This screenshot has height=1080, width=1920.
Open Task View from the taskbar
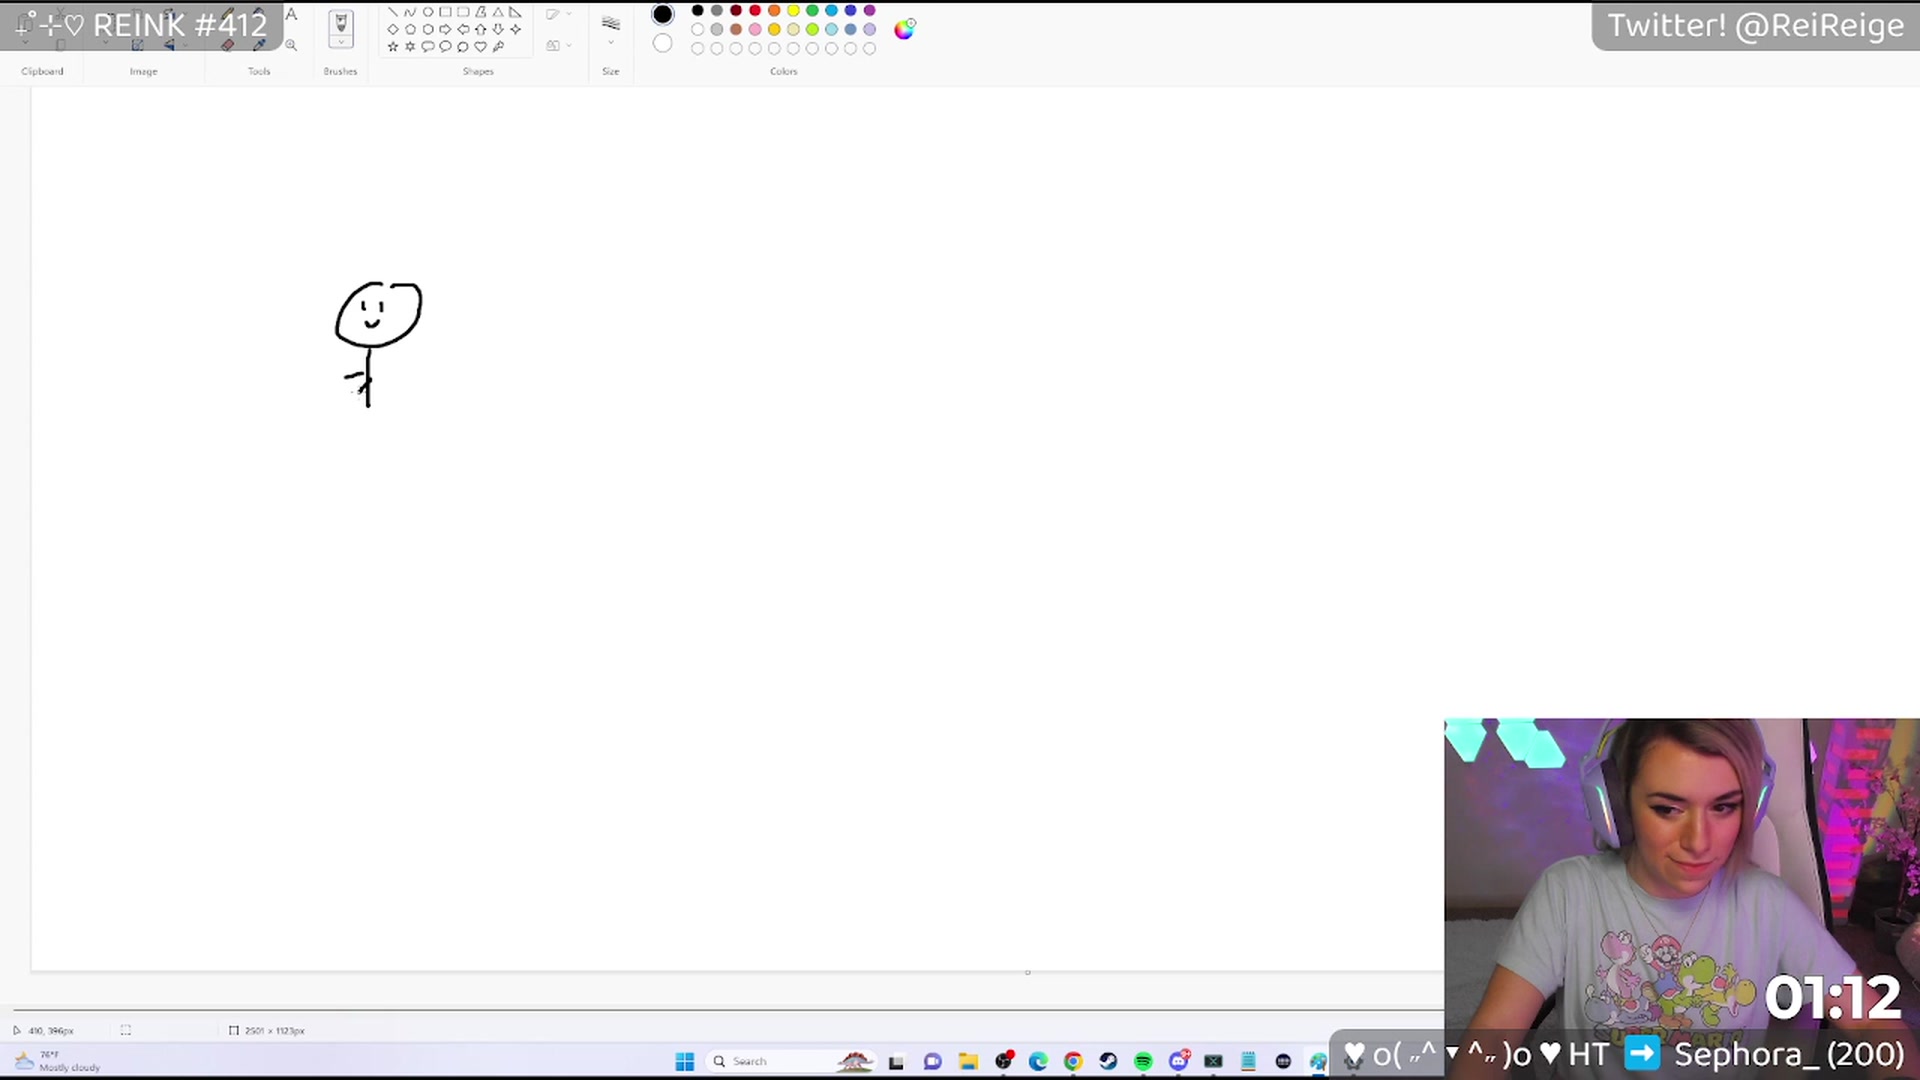pos(896,1062)
